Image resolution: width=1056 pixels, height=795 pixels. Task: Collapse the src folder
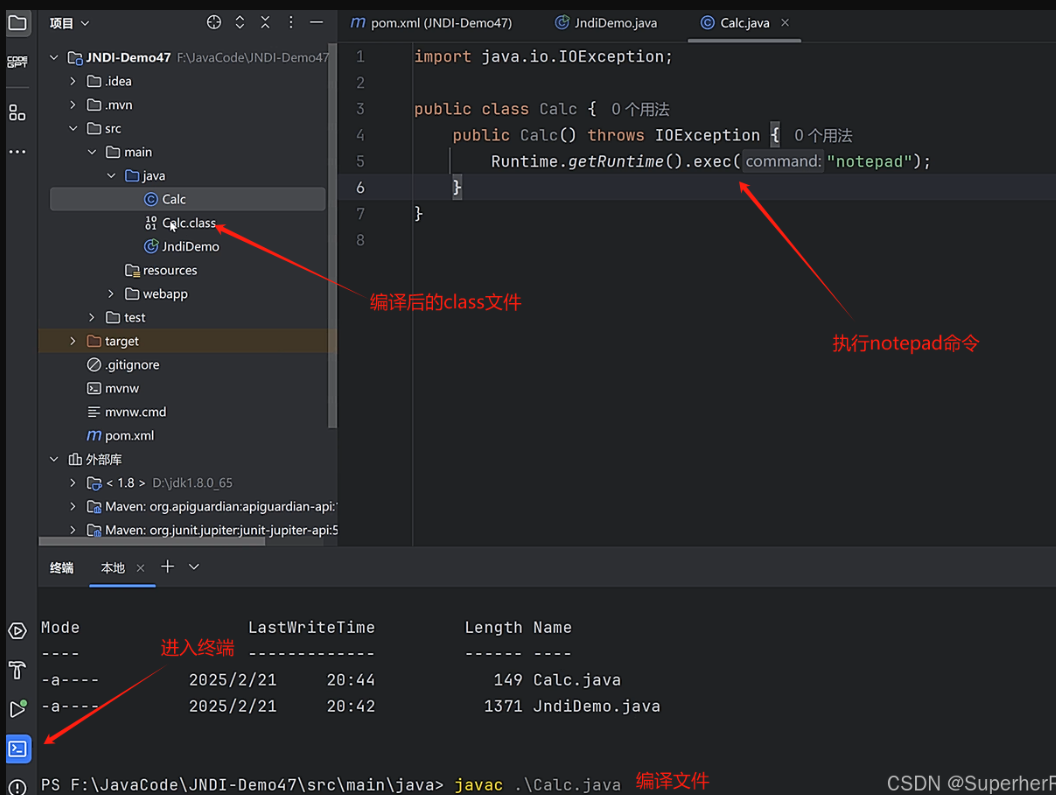(73, 129)
